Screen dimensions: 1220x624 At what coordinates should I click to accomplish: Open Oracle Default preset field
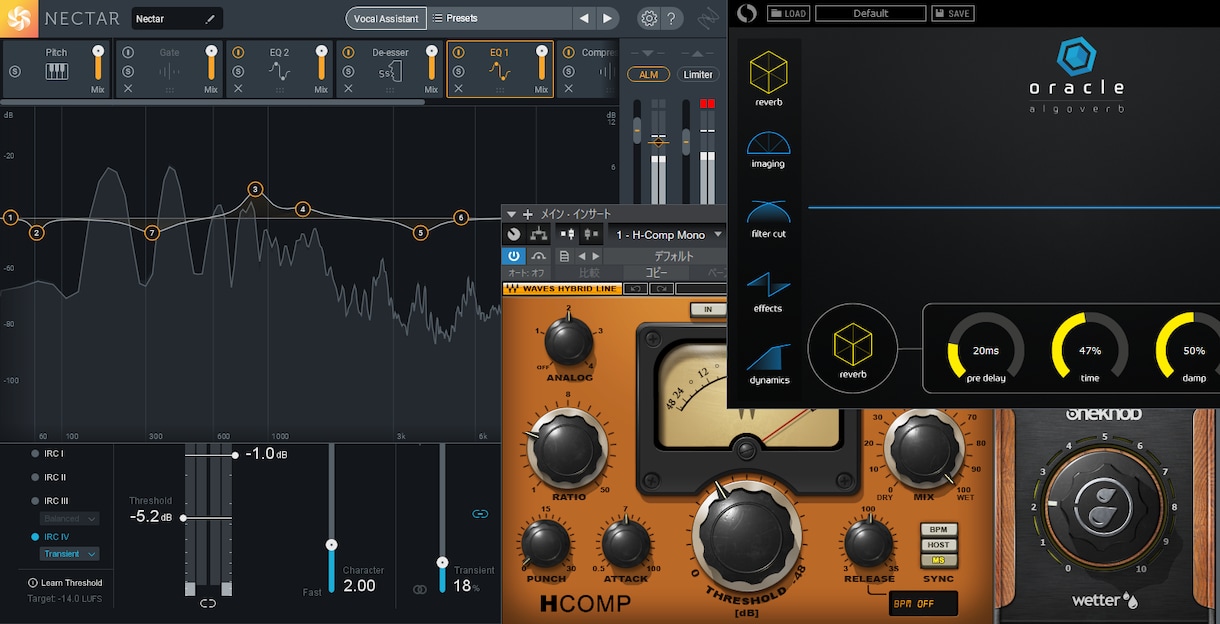871,13
